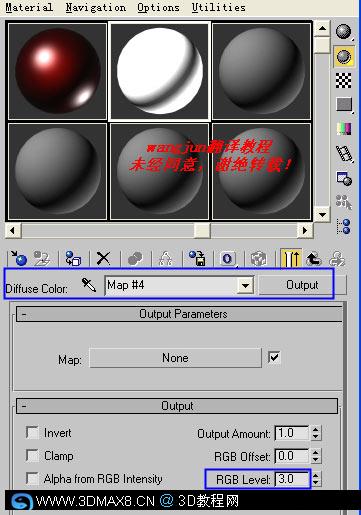Click sample slots scroll up arrow
Viewport: 361px width, 515px height.
[x=322, y=28]
